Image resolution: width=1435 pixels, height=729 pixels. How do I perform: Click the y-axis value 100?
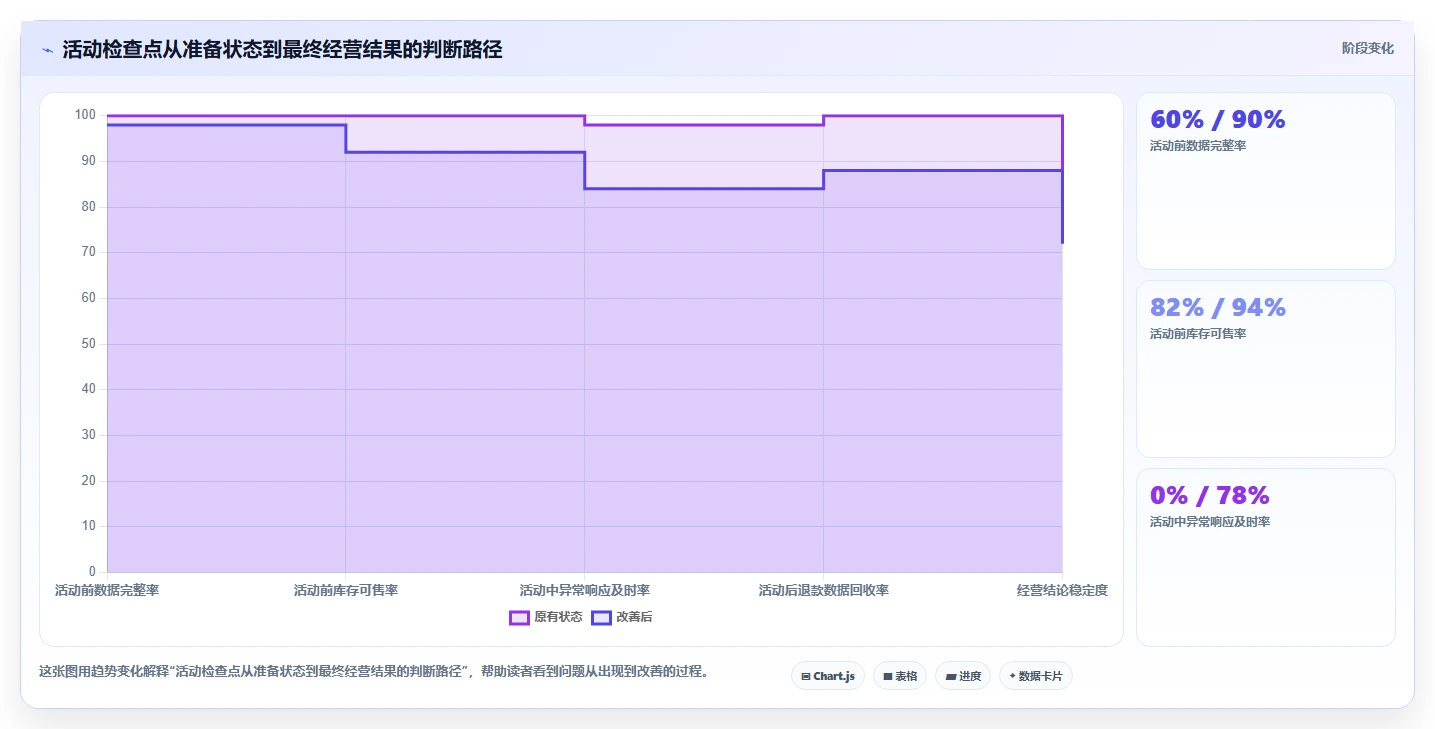[85, 115]
